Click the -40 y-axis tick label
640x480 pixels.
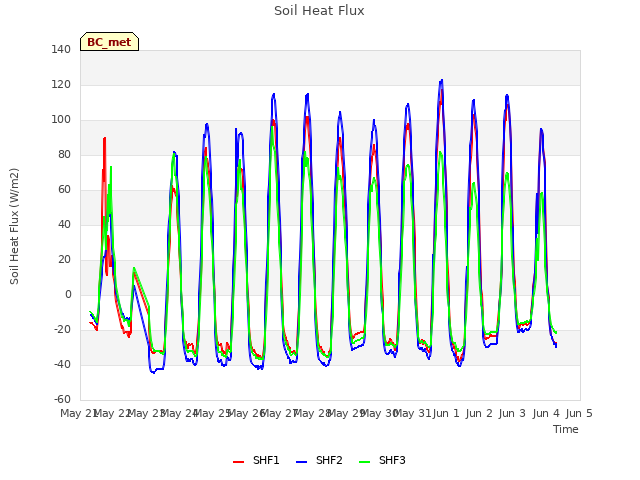62,364
